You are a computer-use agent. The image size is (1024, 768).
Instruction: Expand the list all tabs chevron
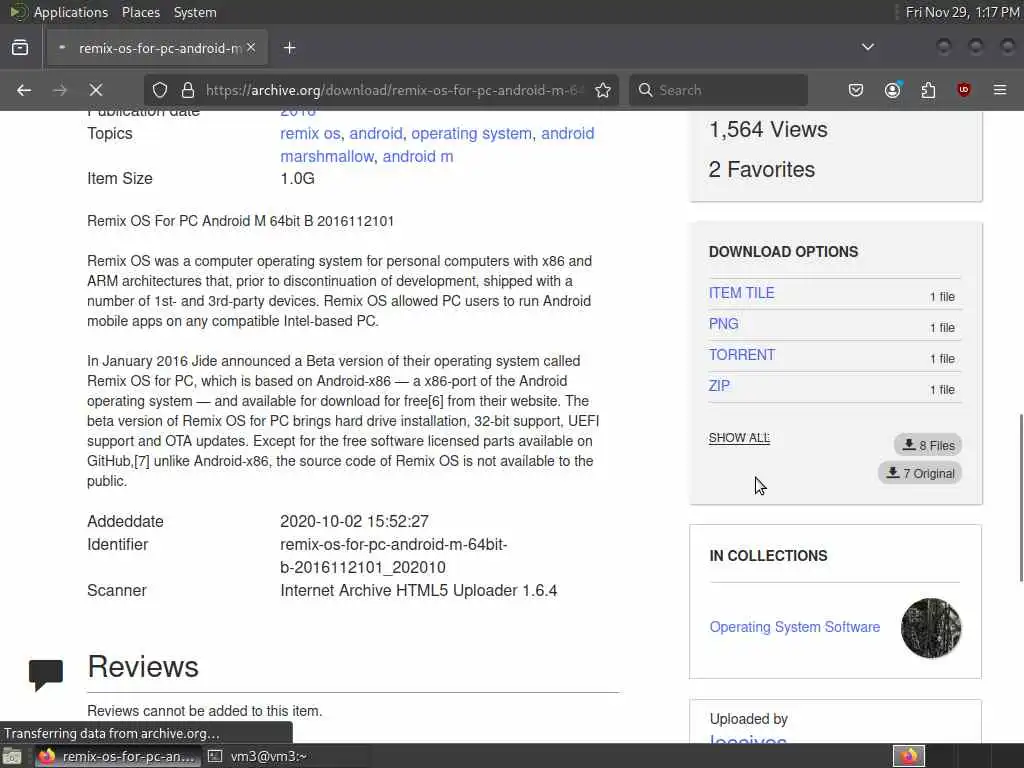pos(868,47)
